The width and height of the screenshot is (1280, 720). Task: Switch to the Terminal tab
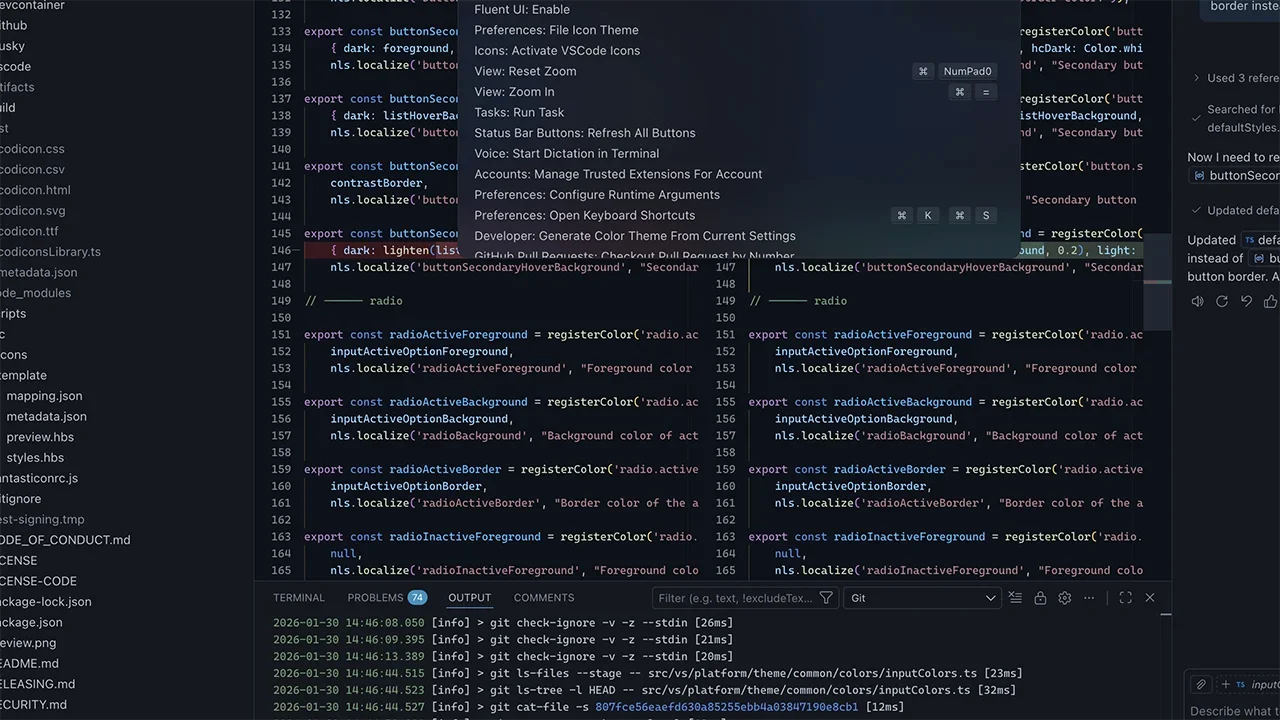pyautogui.click(x=299, y=598)
